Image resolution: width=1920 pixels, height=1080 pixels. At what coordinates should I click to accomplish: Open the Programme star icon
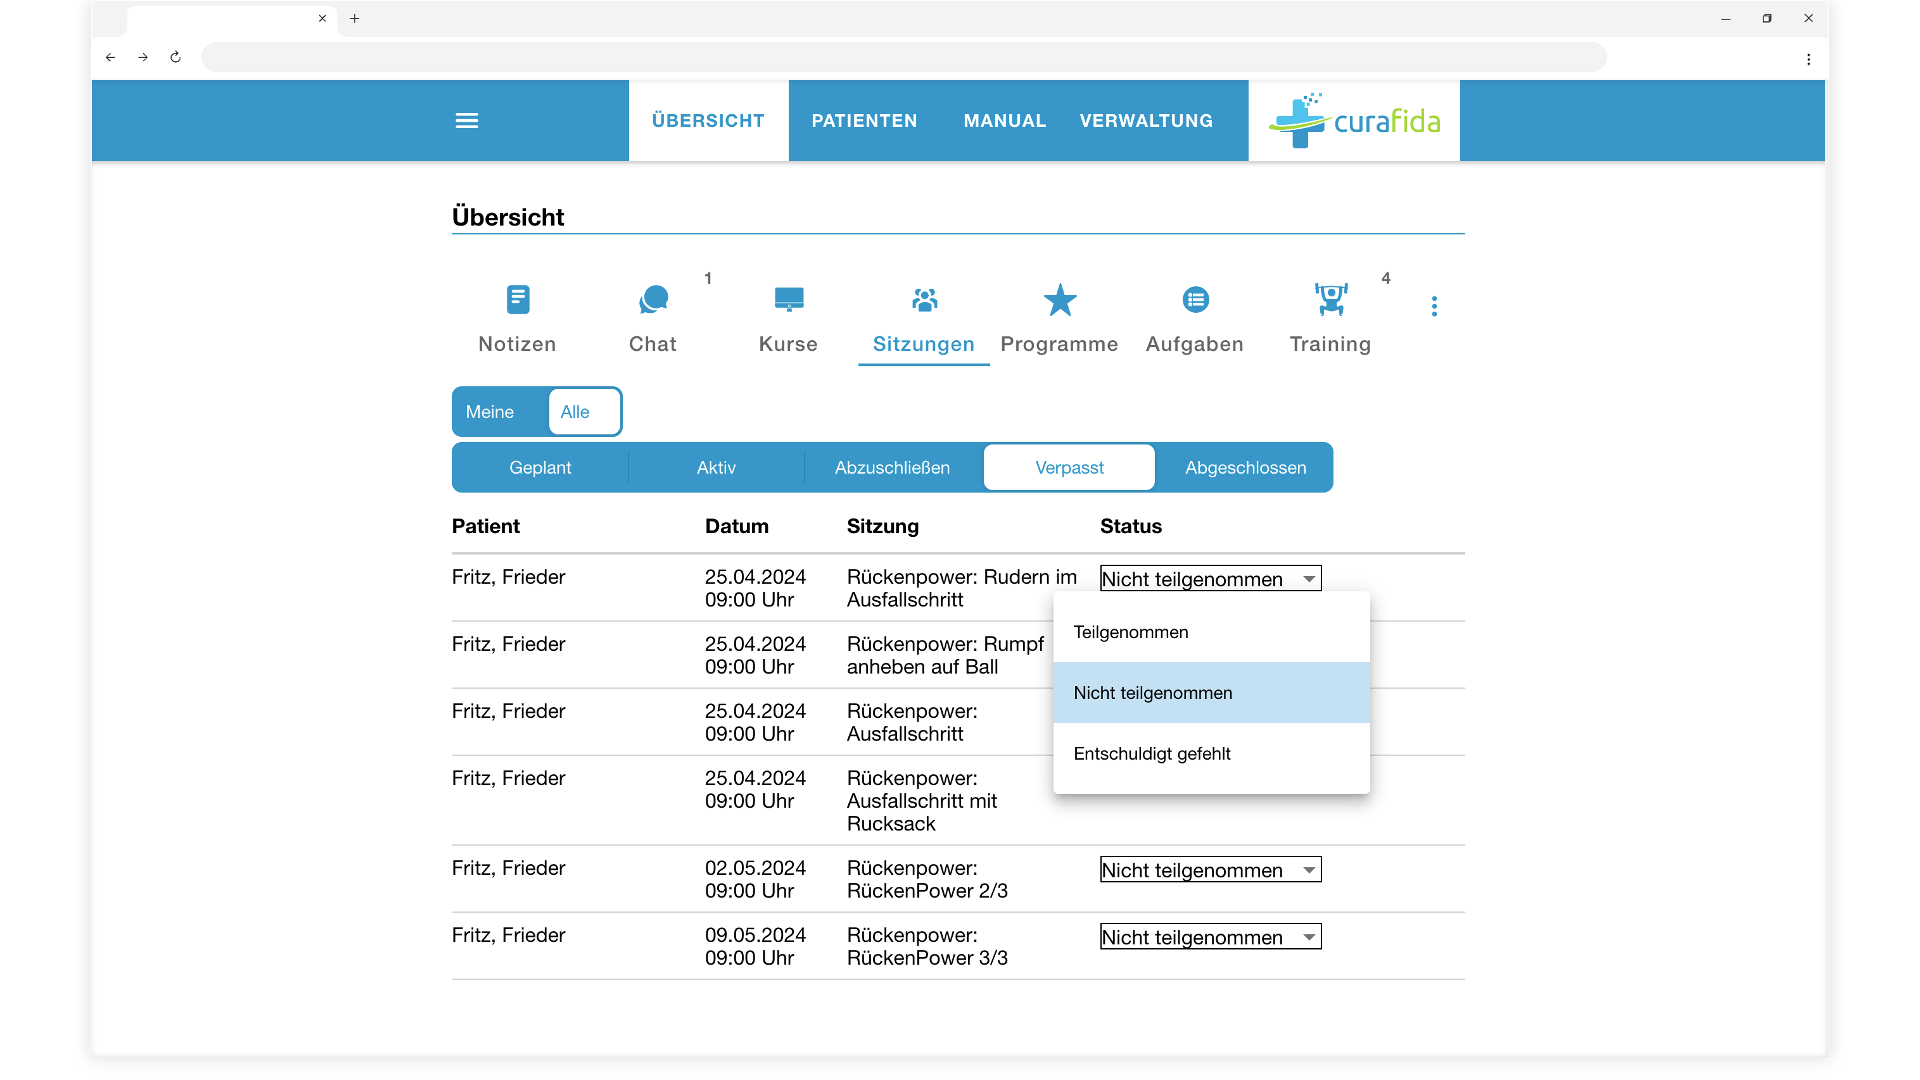coord(1060,299)
